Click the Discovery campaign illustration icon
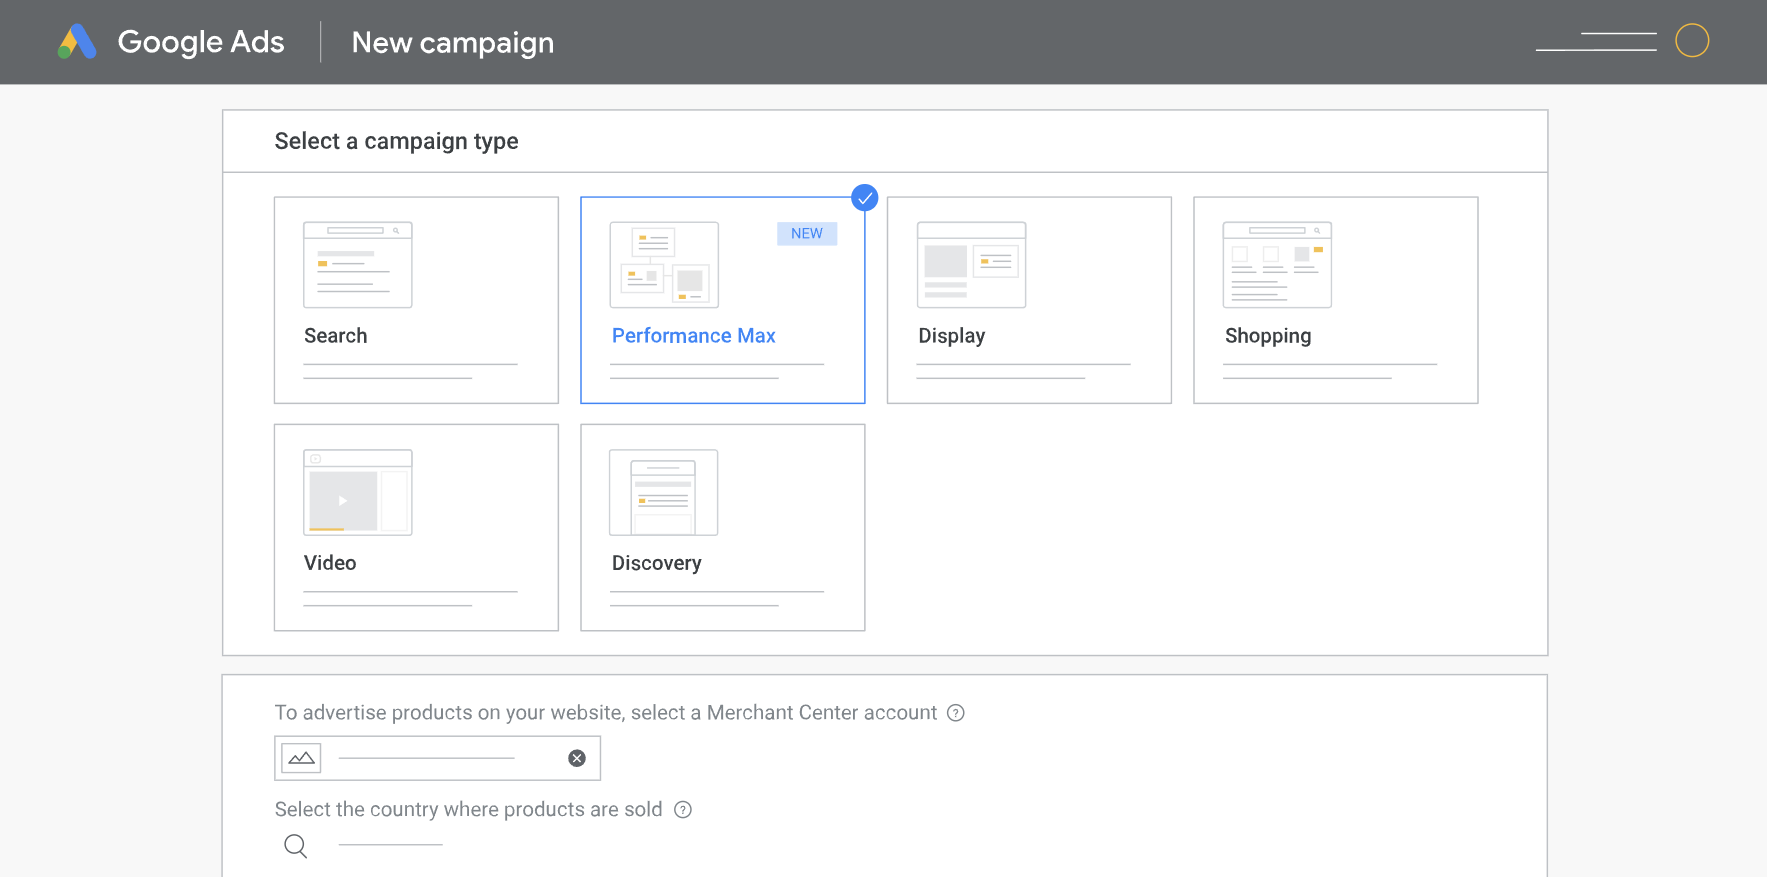Screen dimensions: 1767x877 (664, 492)
